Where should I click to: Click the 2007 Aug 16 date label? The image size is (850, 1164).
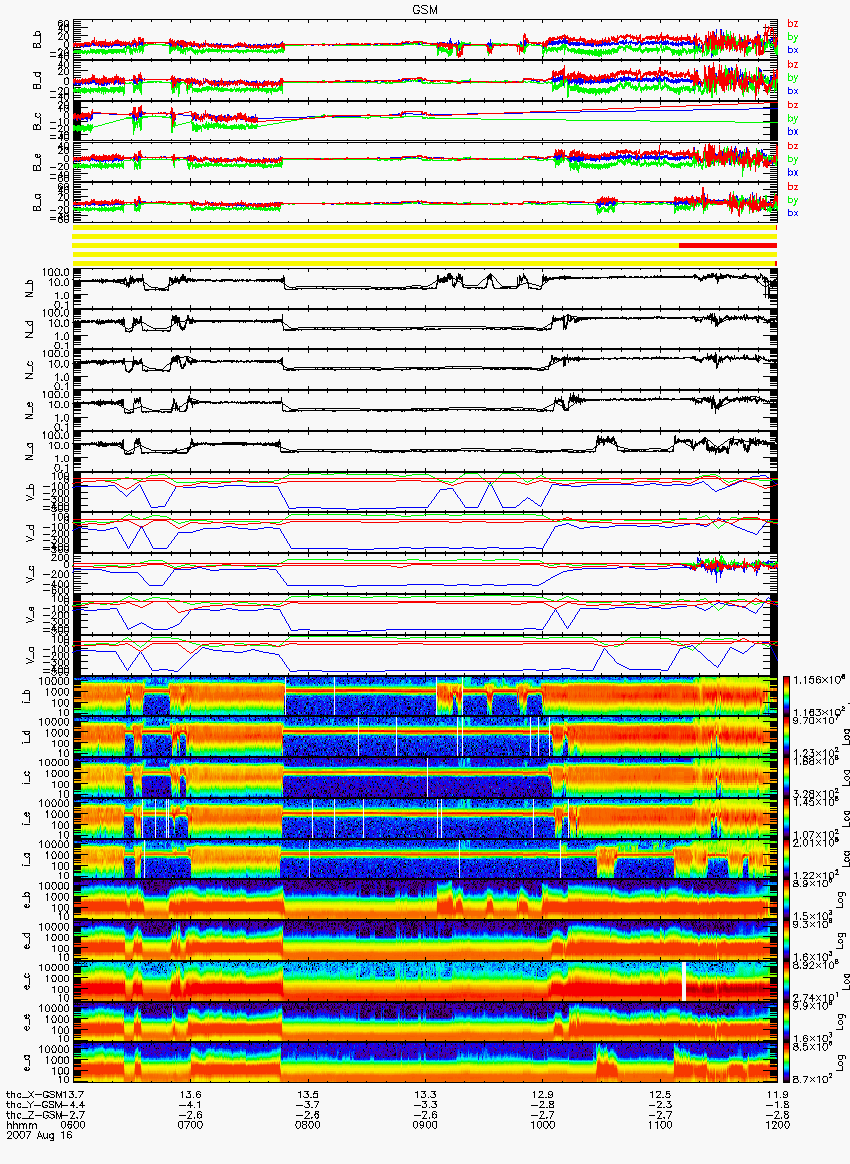click(39, 1135)
